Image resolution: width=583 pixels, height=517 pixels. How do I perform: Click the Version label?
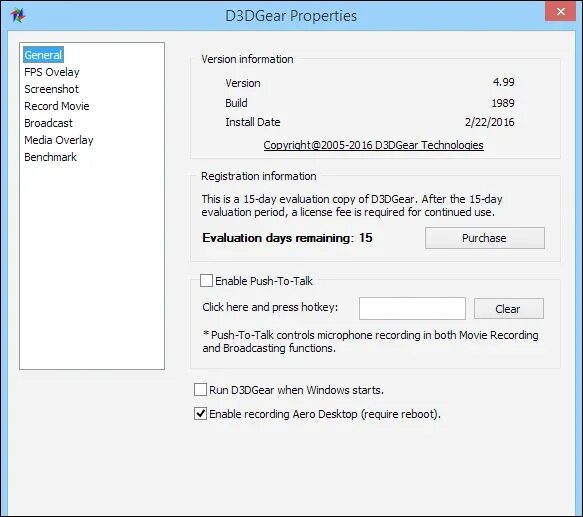pyautogui.click(x=242, y=83)
